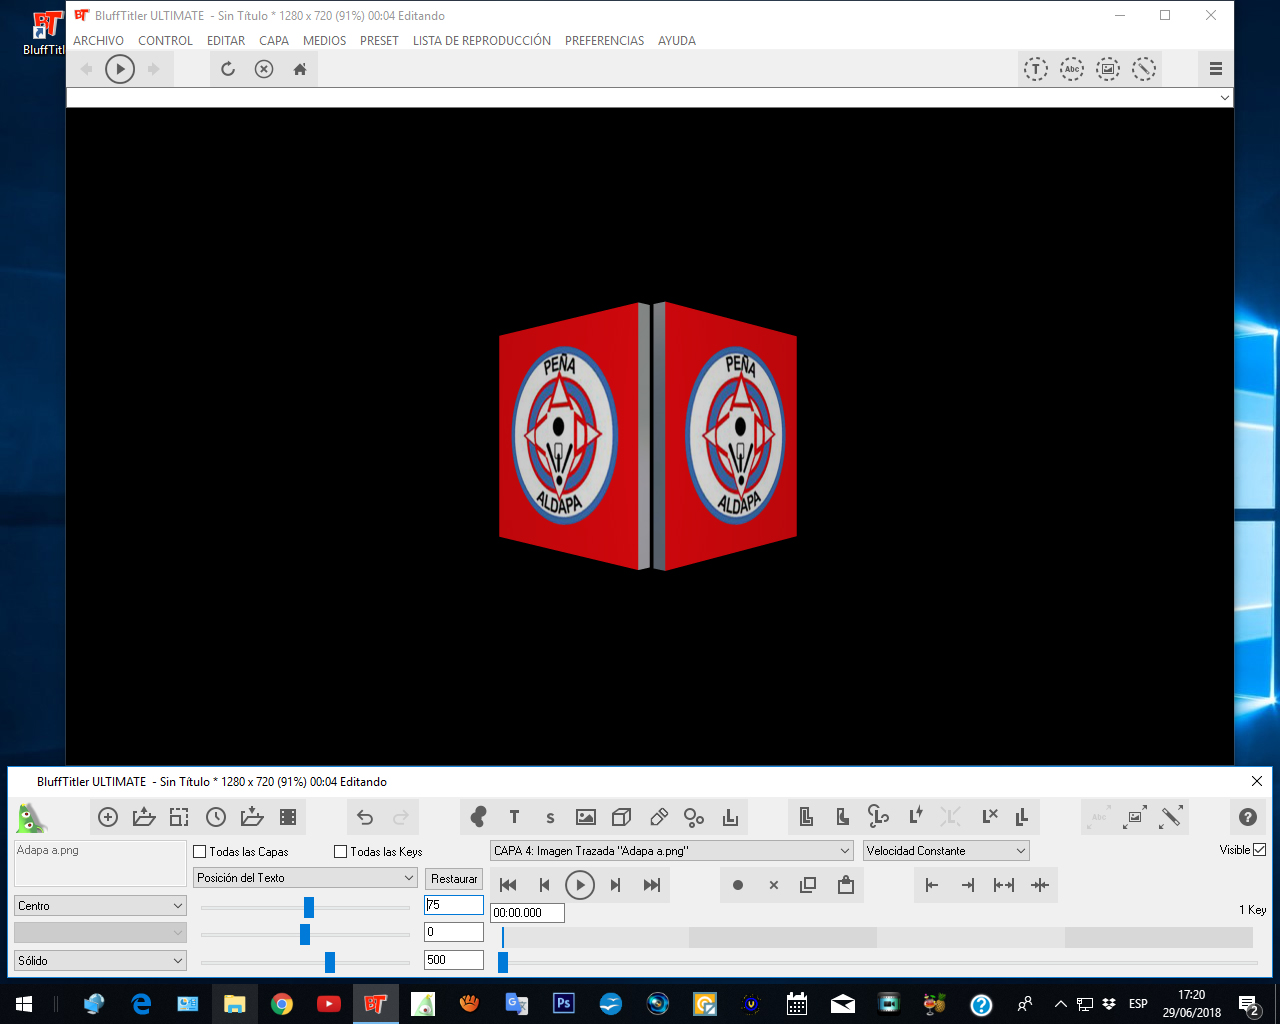Click the refresh icon in top toolbar
This screenshot has width=1280, height=1024.
point(228,69)
